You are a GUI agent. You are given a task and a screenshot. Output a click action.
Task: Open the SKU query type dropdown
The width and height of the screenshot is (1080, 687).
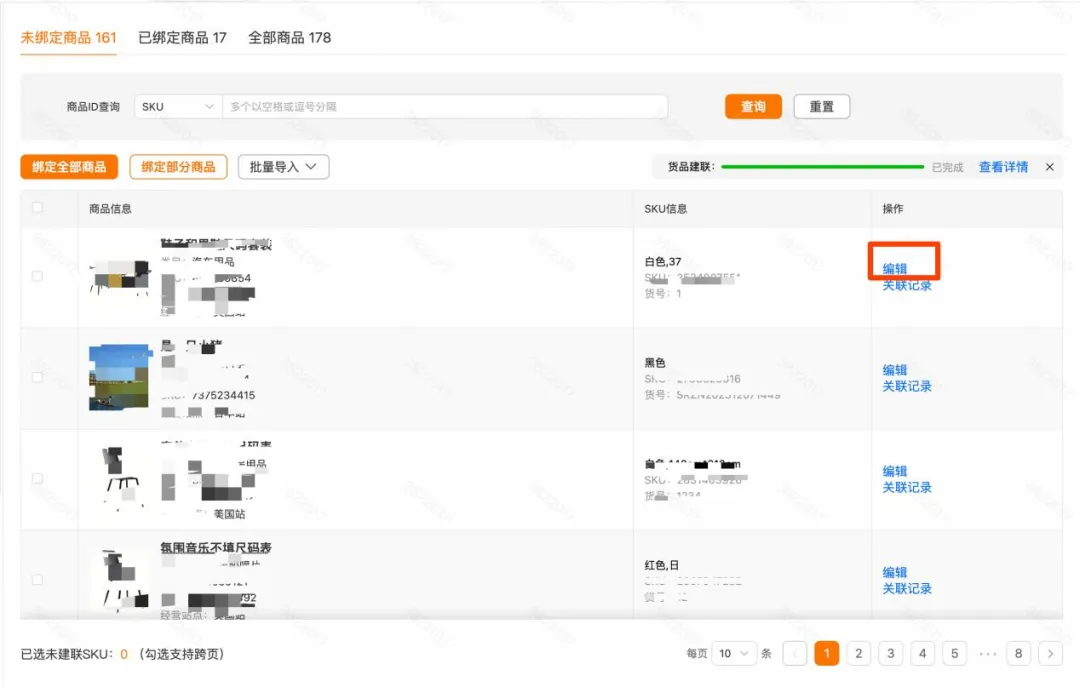[178, 107]
